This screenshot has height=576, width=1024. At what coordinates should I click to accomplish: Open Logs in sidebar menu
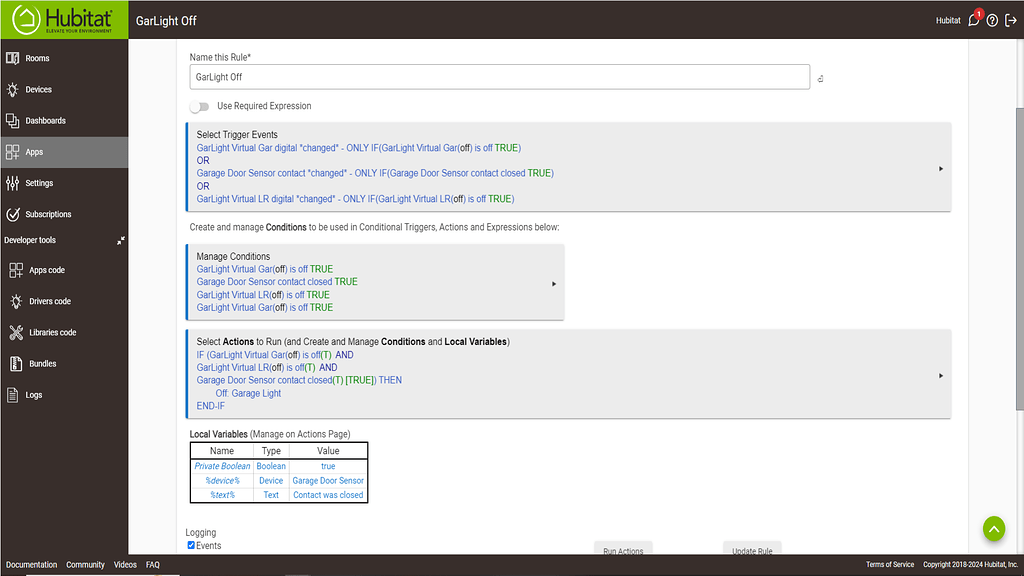click(x=34, y=395)
